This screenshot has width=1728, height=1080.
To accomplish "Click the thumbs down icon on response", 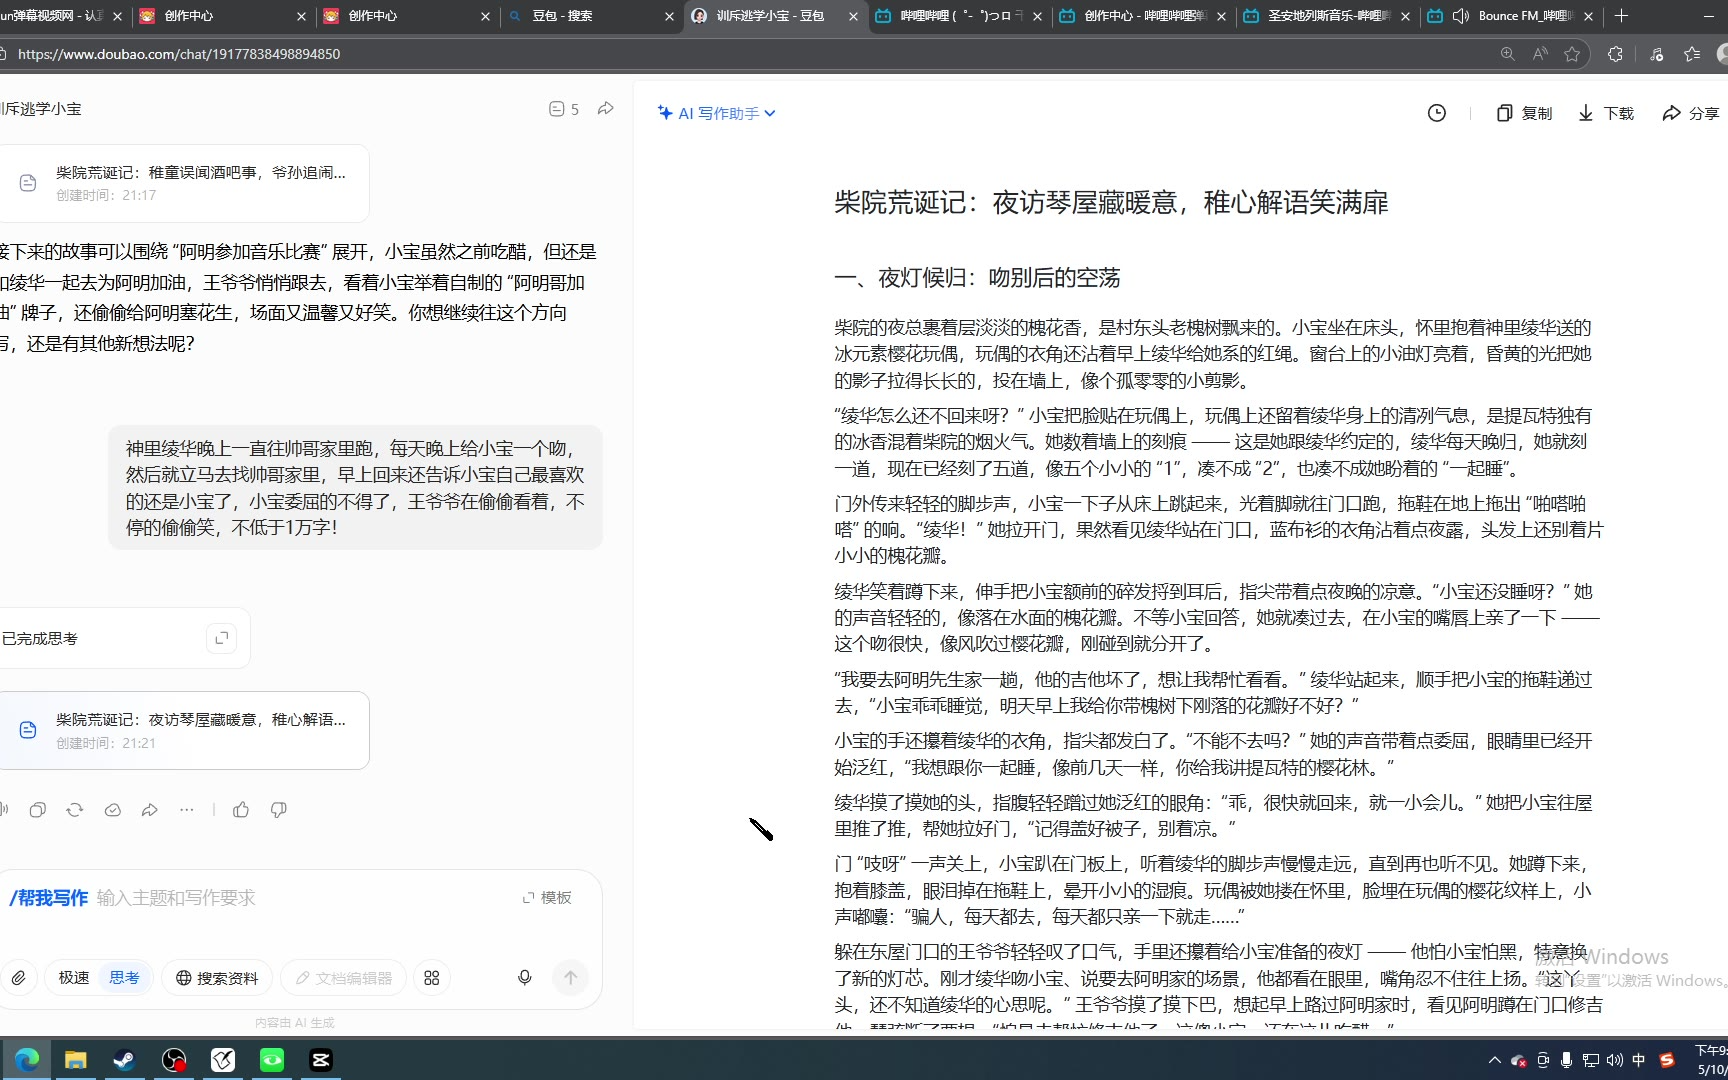I will click(x=279, y=810).
